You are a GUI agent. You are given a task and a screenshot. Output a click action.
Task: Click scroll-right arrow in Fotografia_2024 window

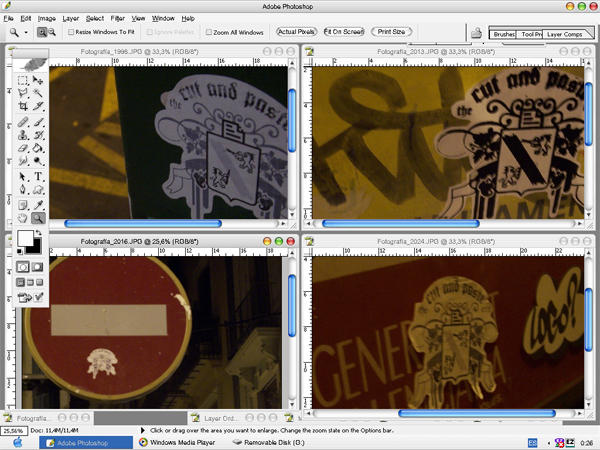tap(580, 414)
